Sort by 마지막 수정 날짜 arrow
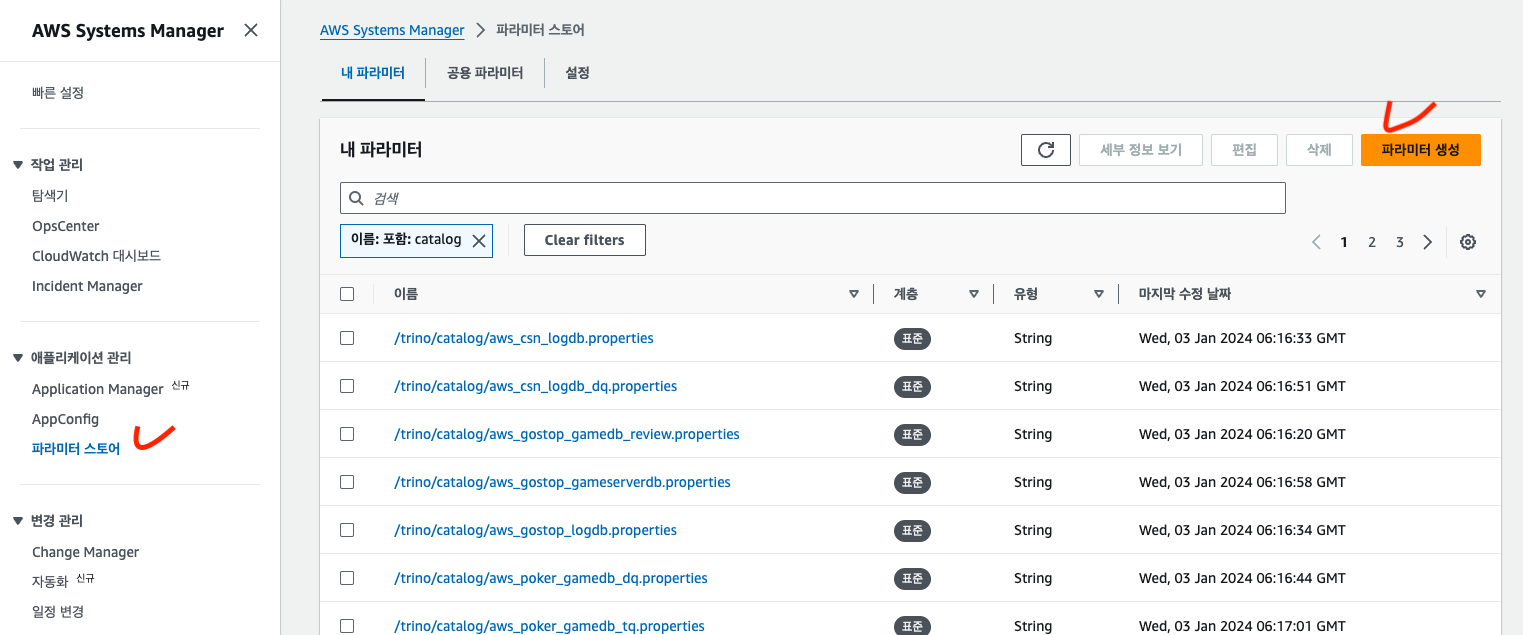Image resolution: width=1523 pixels, height=635 pixels. (1481, 294)
